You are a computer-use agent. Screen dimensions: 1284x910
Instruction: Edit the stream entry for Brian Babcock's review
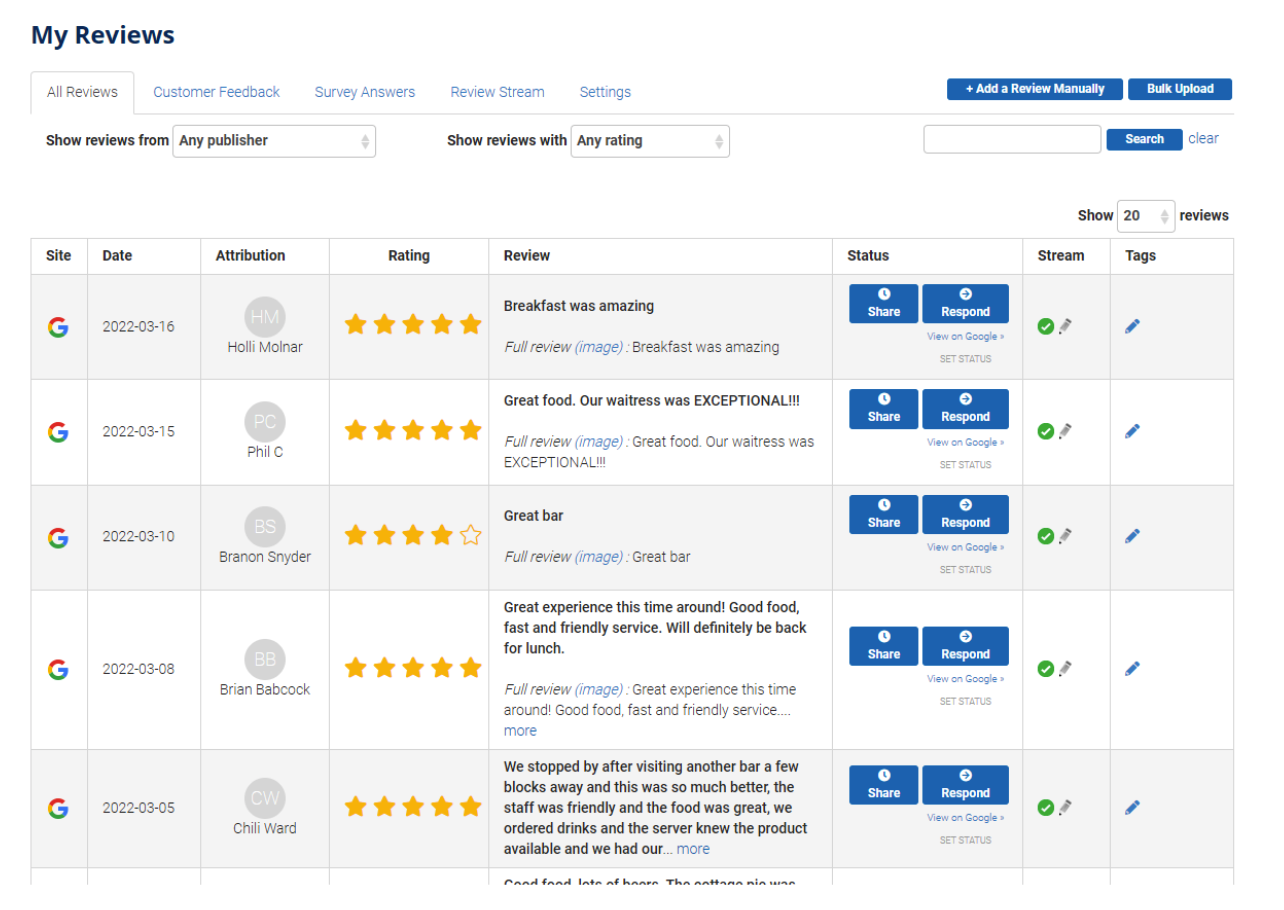[x=1066, y=668]
